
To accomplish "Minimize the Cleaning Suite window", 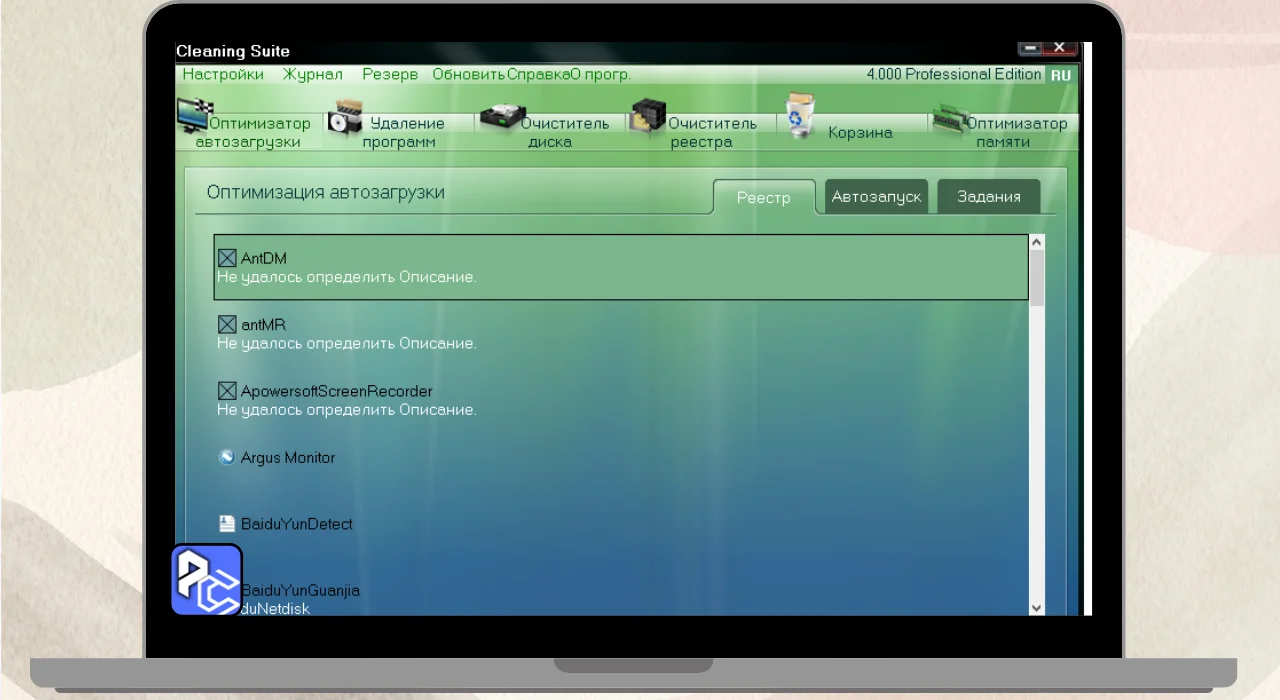I will click(x=1030, y=48).
